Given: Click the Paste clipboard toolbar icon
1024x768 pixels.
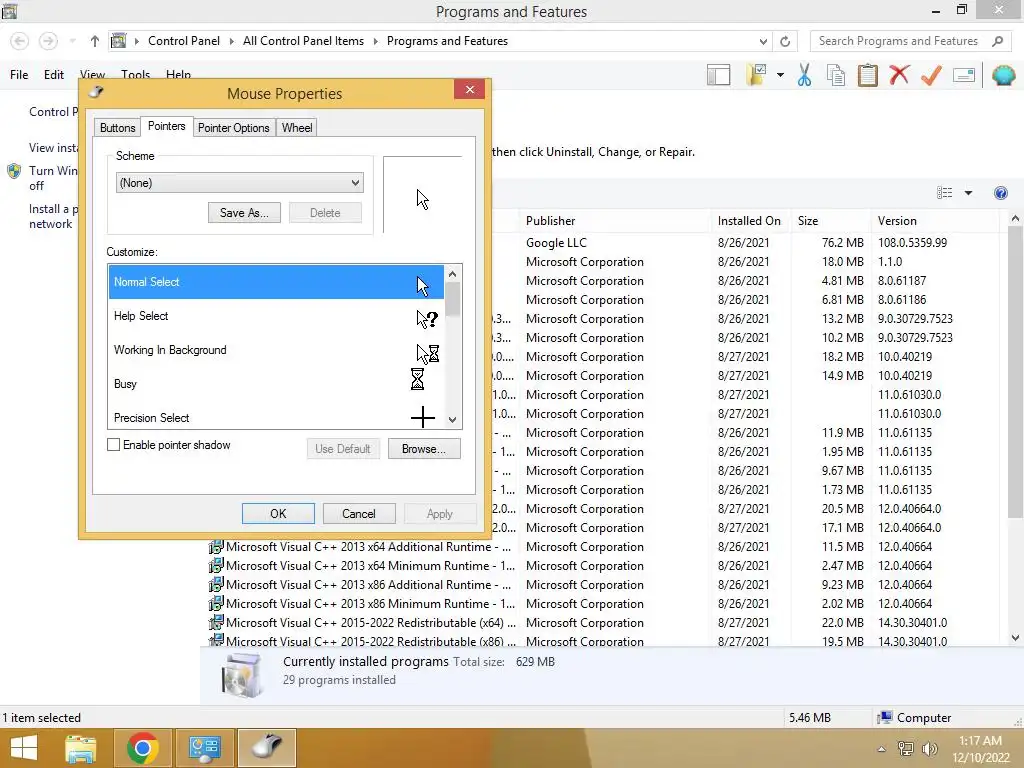Looking at the screenshot, I should coord(867,75).
